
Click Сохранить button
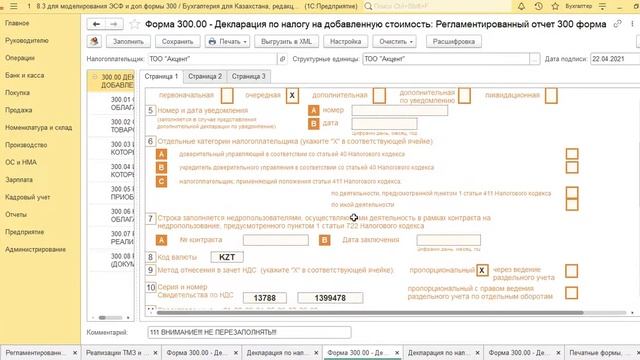tap(177, 41)
